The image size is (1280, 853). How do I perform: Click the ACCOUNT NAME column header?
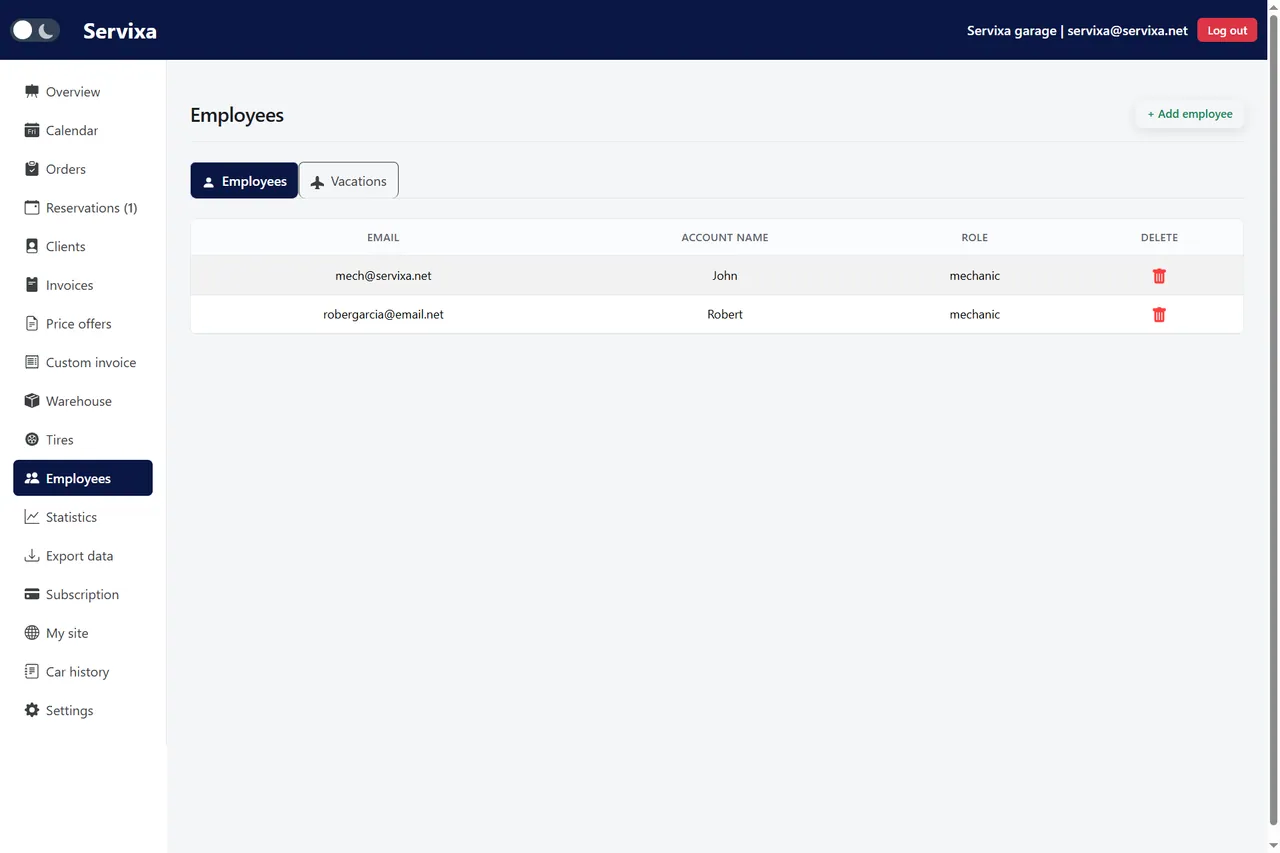725,238
